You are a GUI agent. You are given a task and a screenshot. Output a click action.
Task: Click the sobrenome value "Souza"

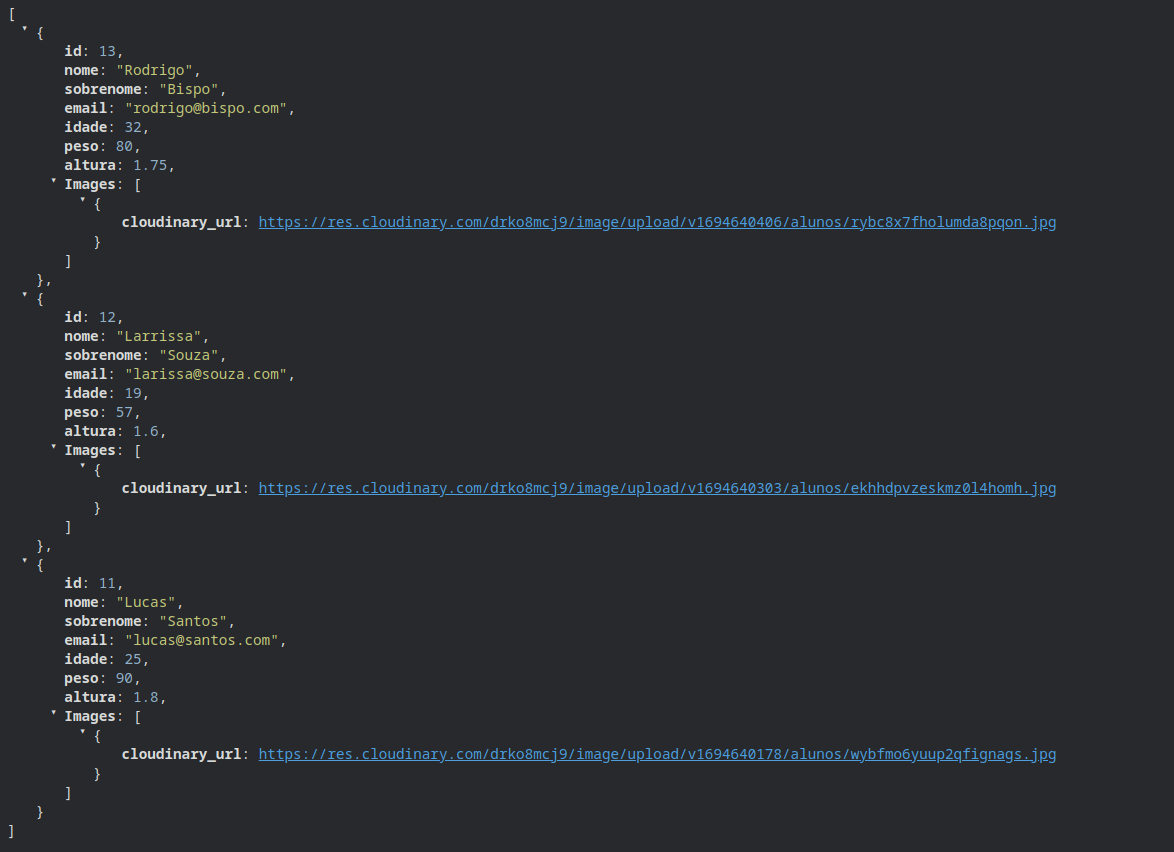[192, 355]
